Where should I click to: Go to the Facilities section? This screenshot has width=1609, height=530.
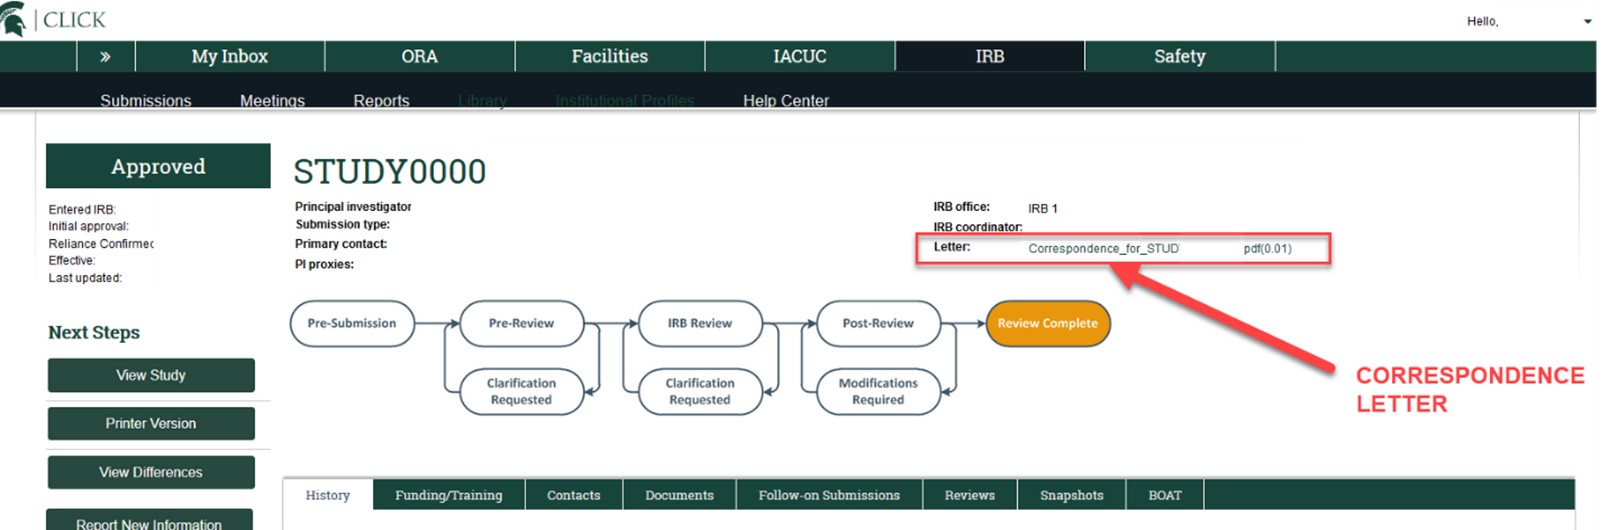609,57
